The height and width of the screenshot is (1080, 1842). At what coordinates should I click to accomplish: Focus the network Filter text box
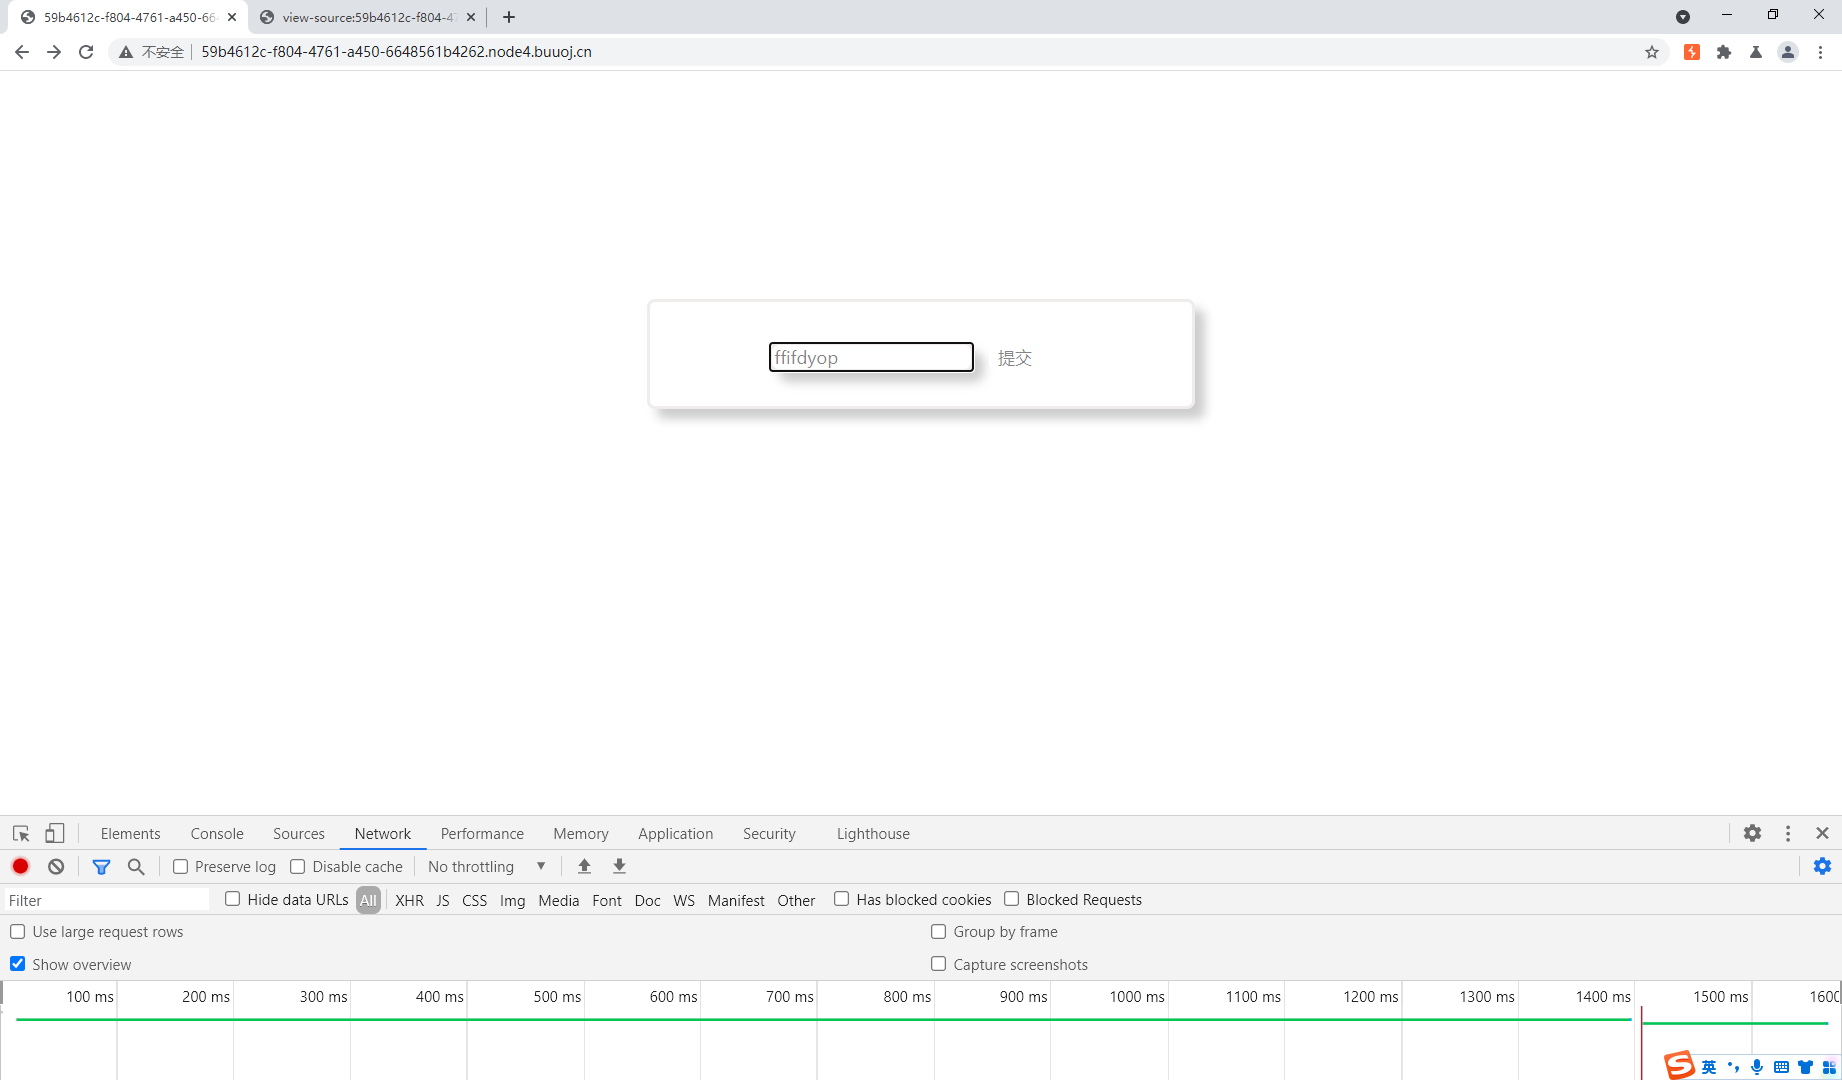(x=107, y=900)
